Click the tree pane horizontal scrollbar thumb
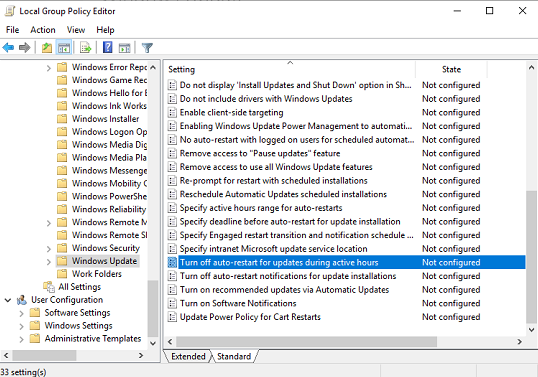Image resolution: width=538 pixels, height=377 pixels. tap(44, 355)
